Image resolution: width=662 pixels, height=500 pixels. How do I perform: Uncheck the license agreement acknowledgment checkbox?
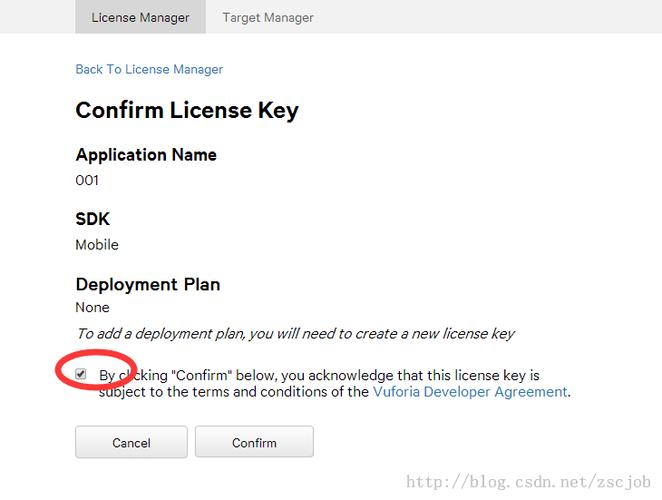click(x=80, y=374)
